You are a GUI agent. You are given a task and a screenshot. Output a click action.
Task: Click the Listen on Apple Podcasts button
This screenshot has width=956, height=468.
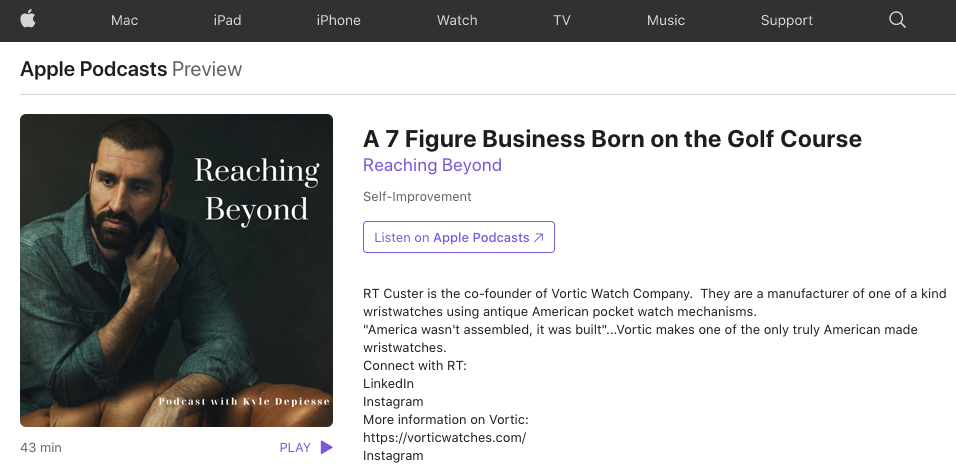(459, 237)
